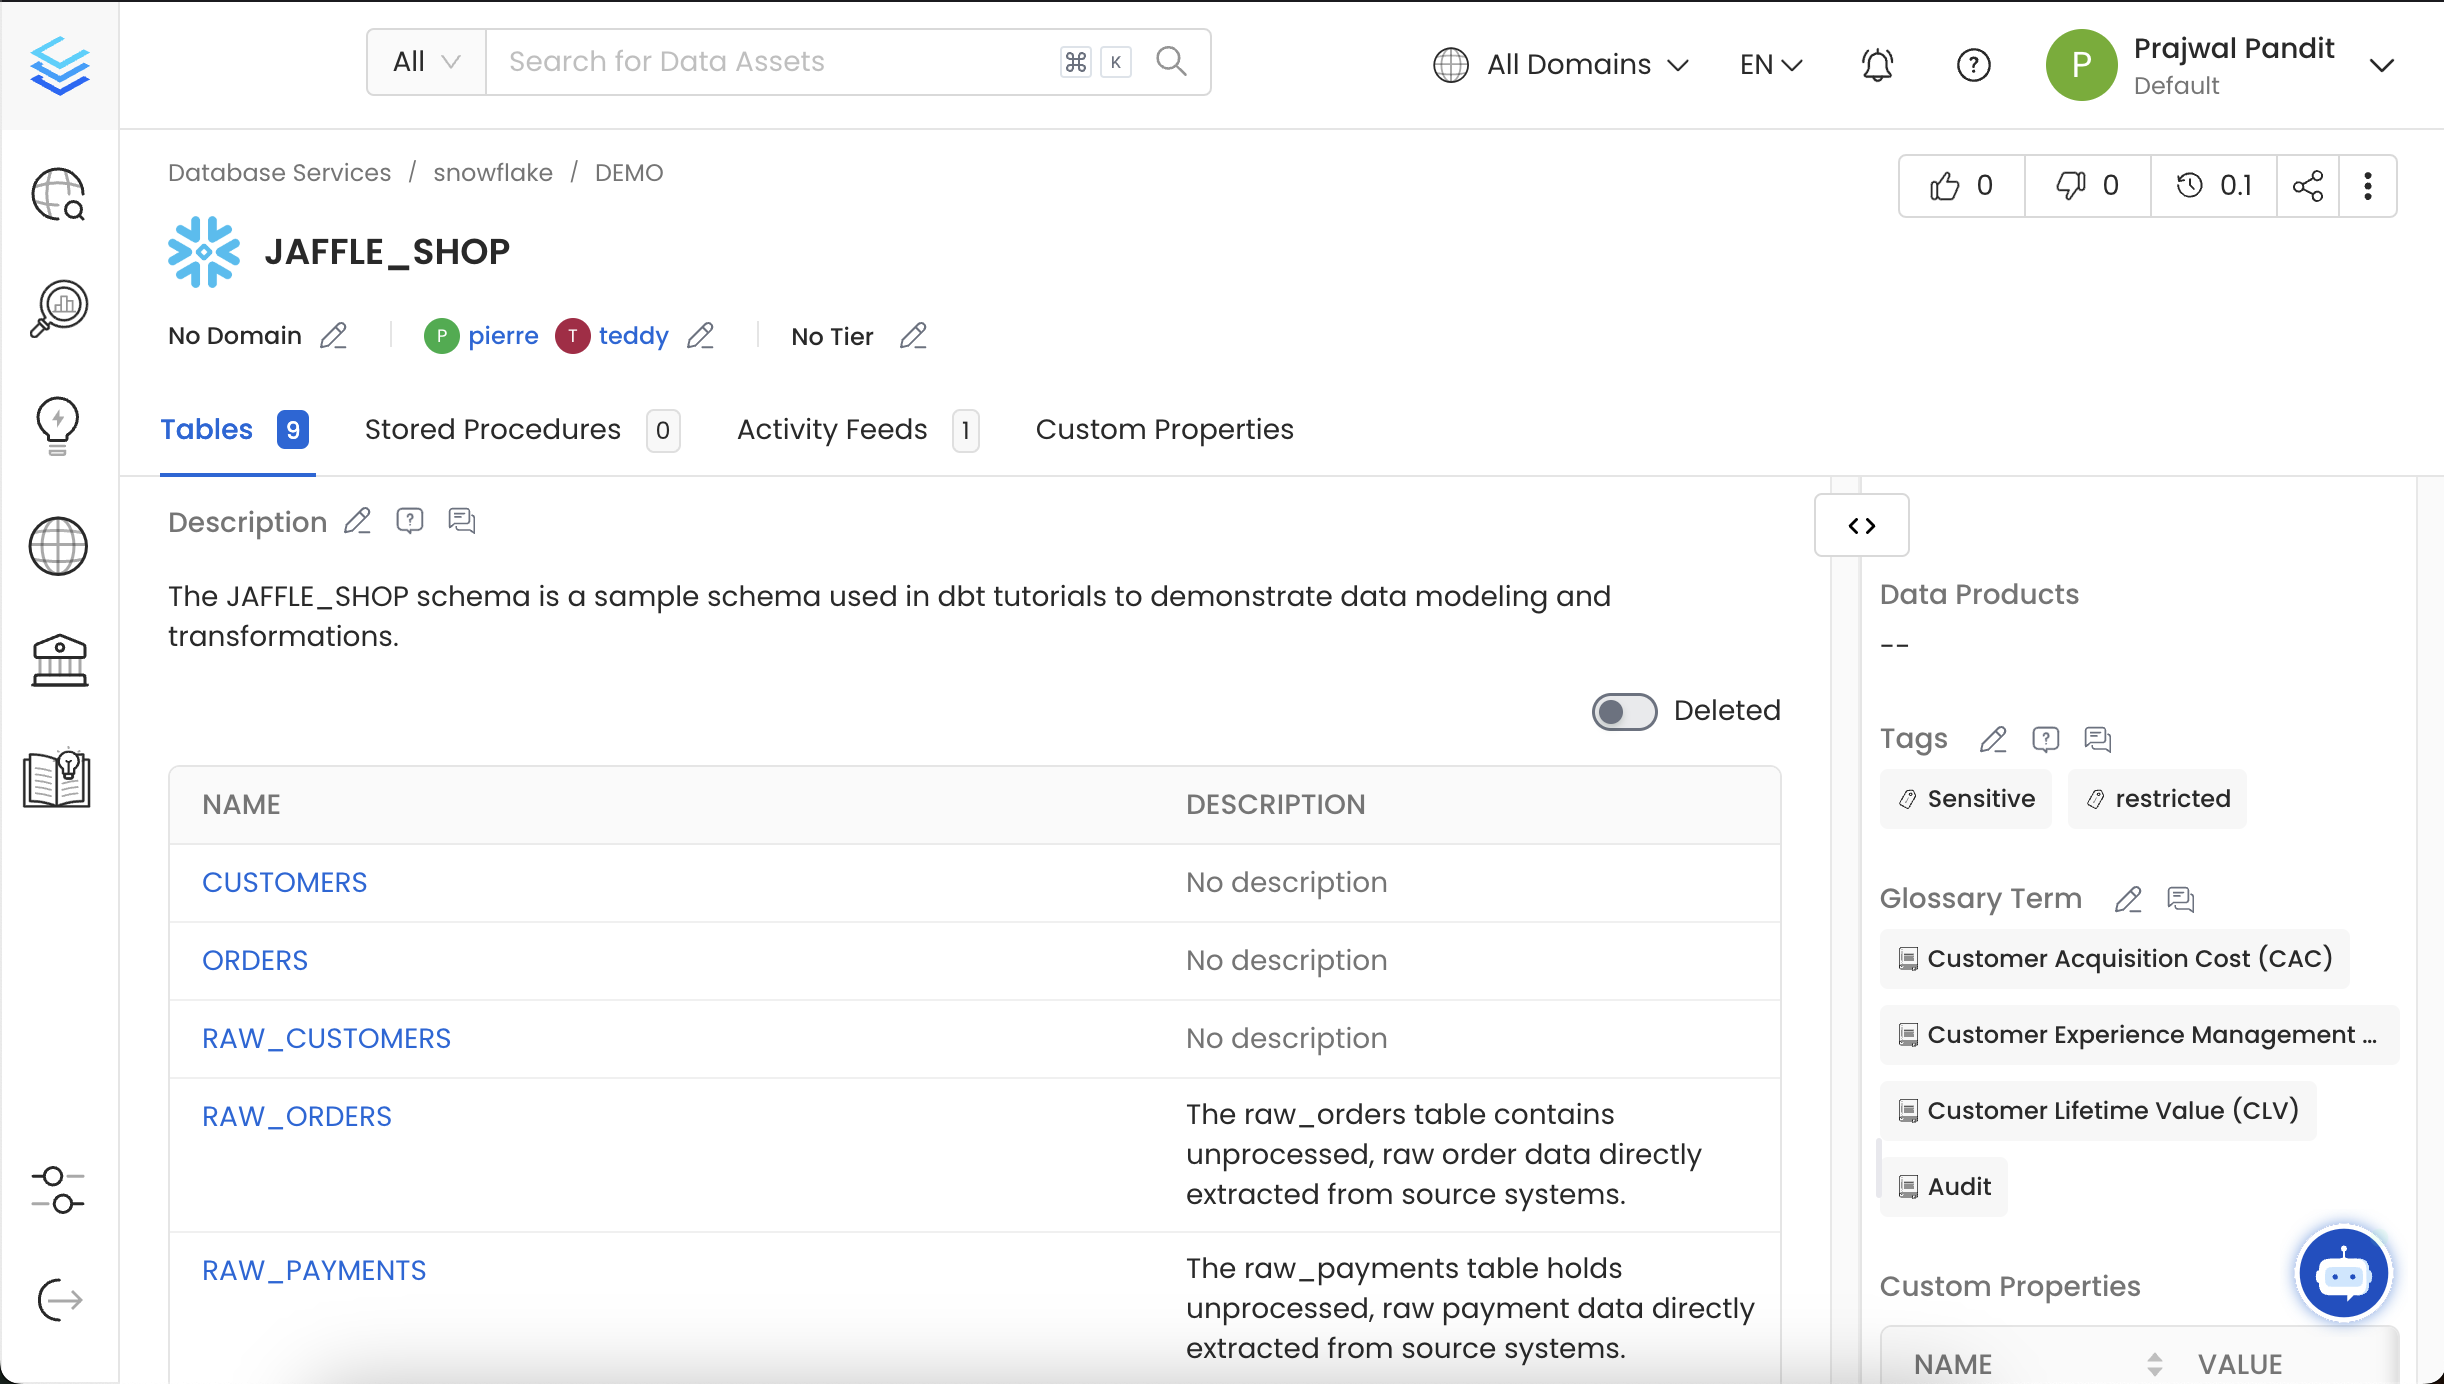The image size is (2444, 1384).
Task: Click the thumbs down dislike icon
Action: pyautogui.click(x=2071, y=186)
